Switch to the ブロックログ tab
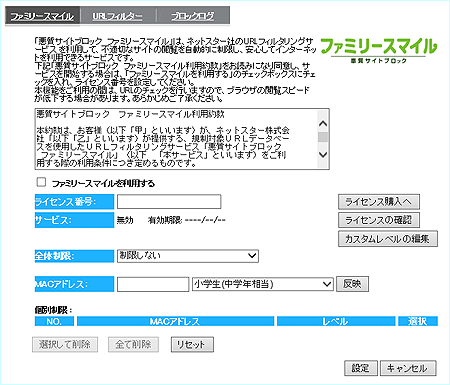450x385 pixels. (x=193, y=16)
